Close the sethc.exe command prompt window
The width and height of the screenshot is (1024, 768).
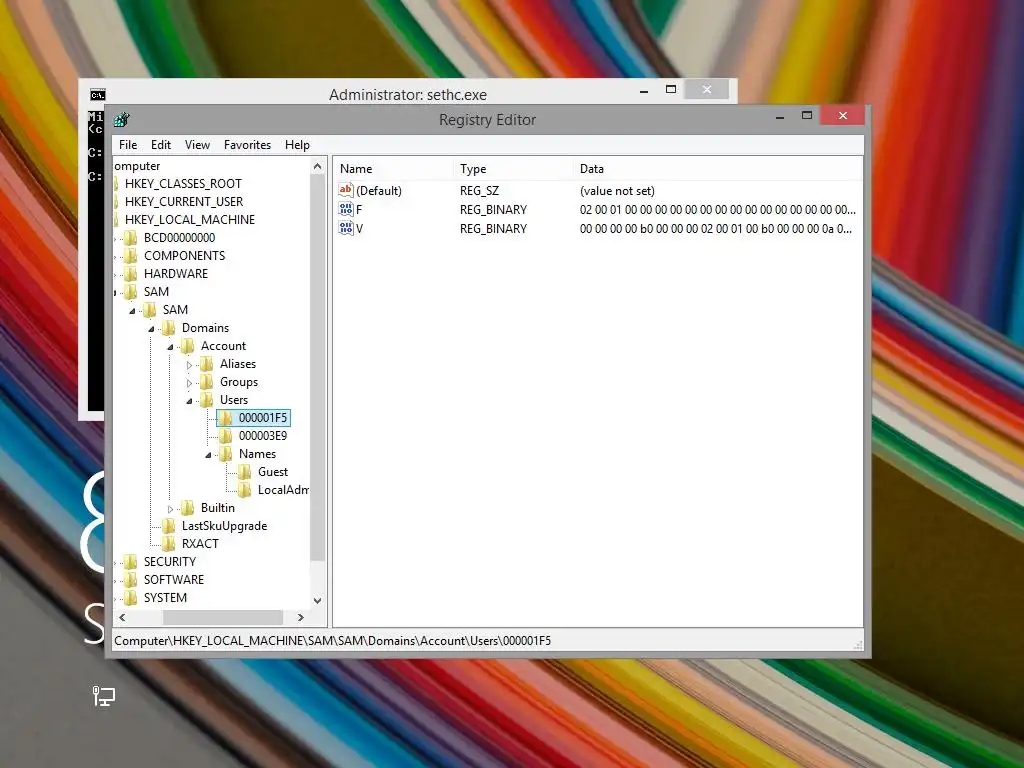(x=707, y=89)
